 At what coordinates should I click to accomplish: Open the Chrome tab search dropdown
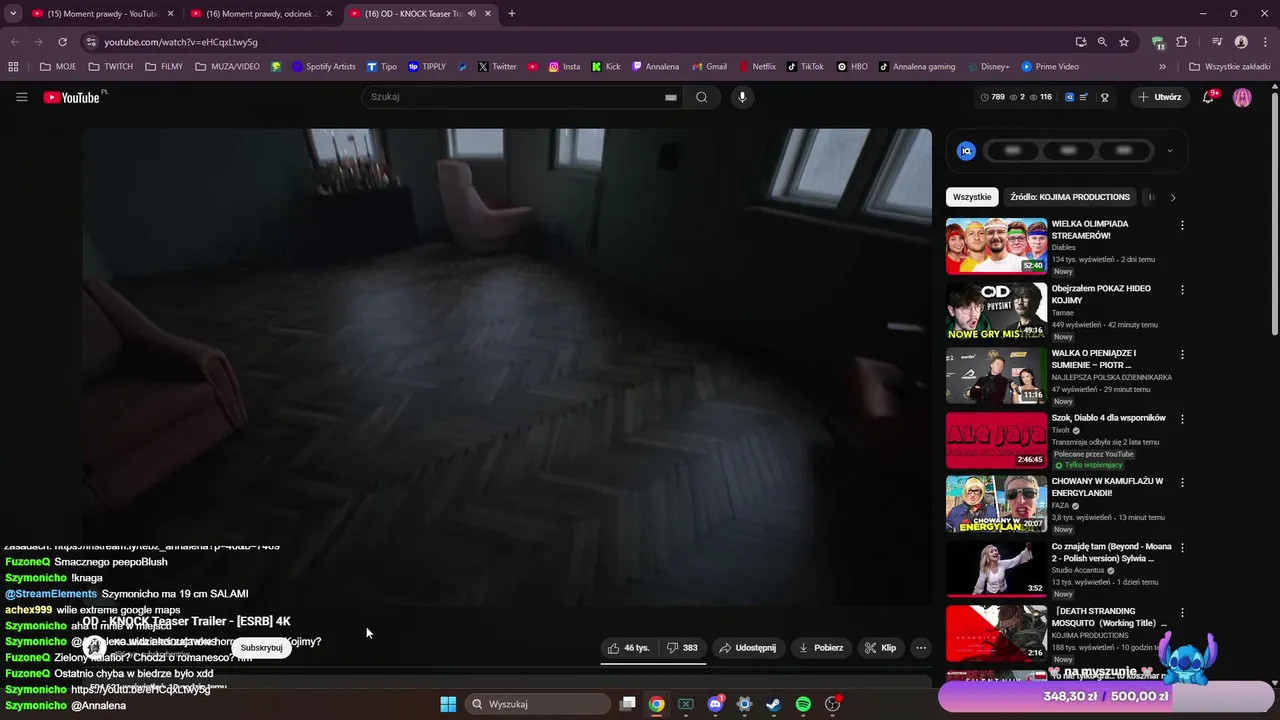(13, 14)
